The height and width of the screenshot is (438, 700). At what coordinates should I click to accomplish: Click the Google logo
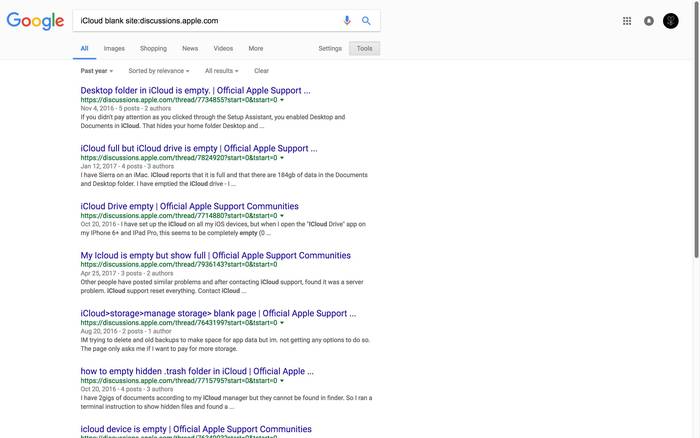[35, 21]
